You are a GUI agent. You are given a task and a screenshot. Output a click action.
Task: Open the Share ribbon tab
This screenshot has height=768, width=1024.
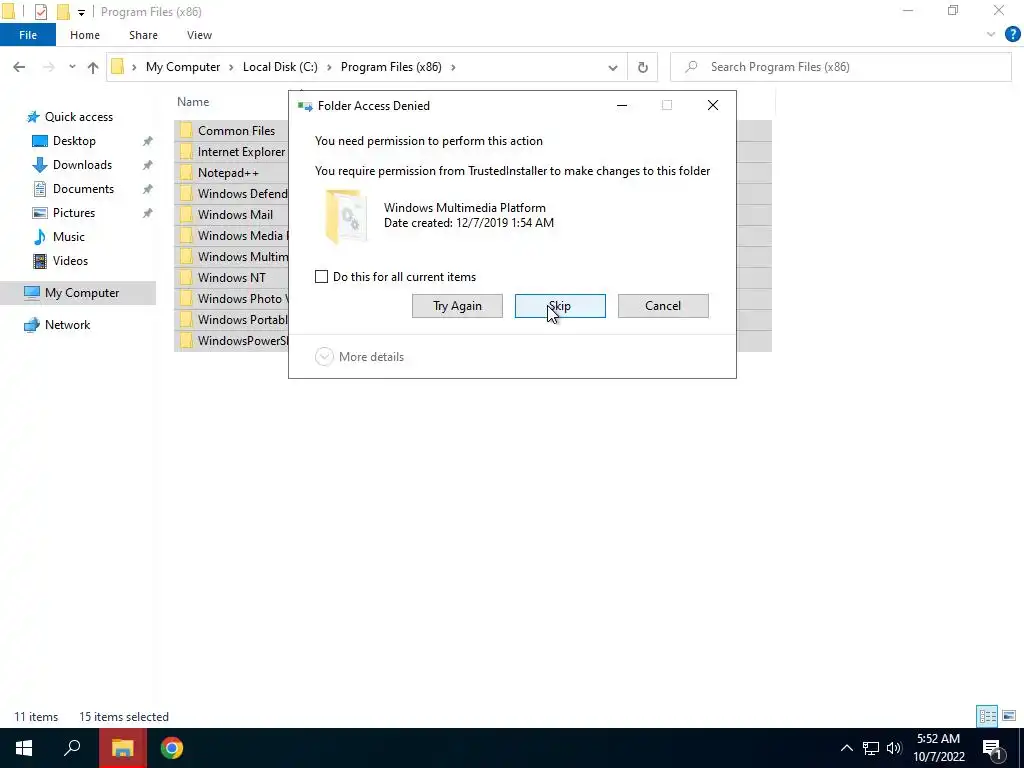coord(143,35)
